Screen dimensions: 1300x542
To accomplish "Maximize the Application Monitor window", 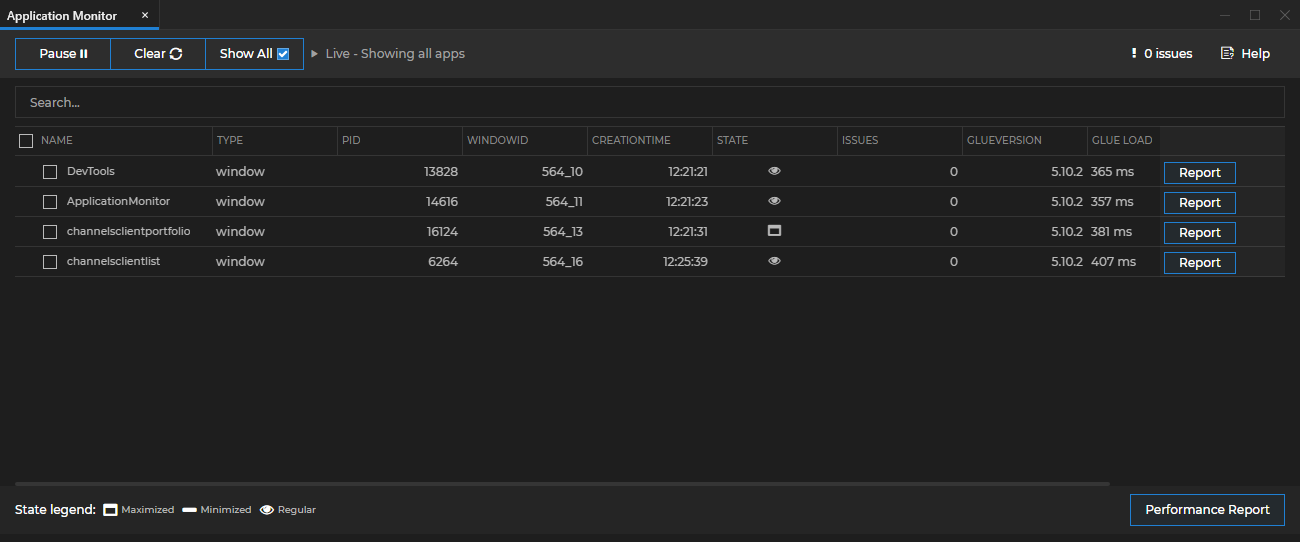I will point(1255,15).
